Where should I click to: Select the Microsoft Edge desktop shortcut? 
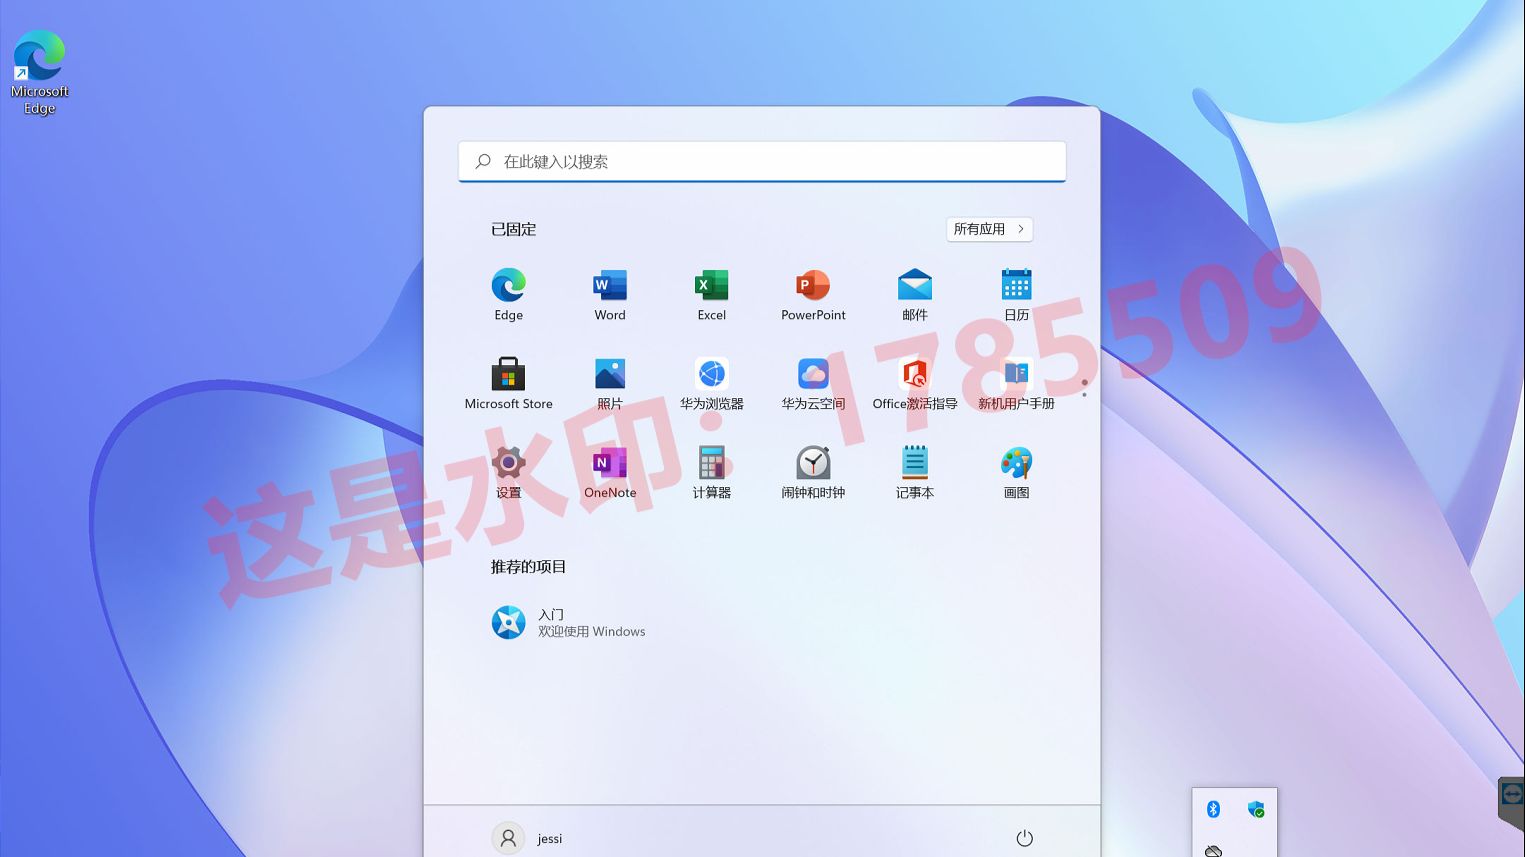click(40, 72)
